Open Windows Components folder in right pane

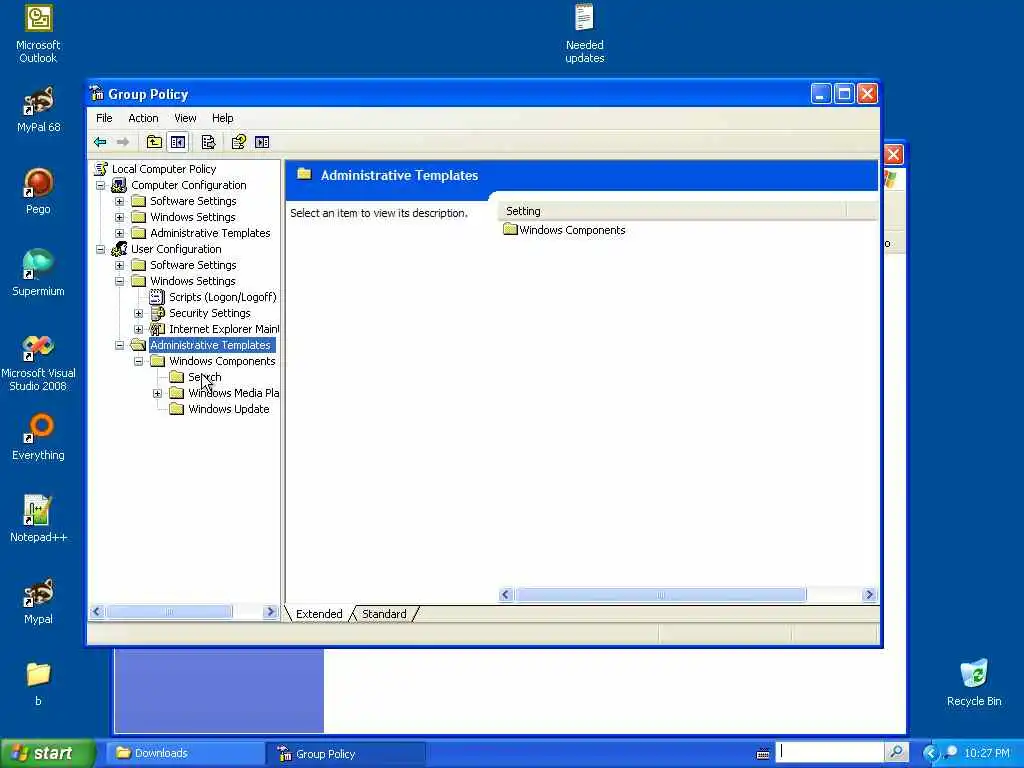coord(564,230)
